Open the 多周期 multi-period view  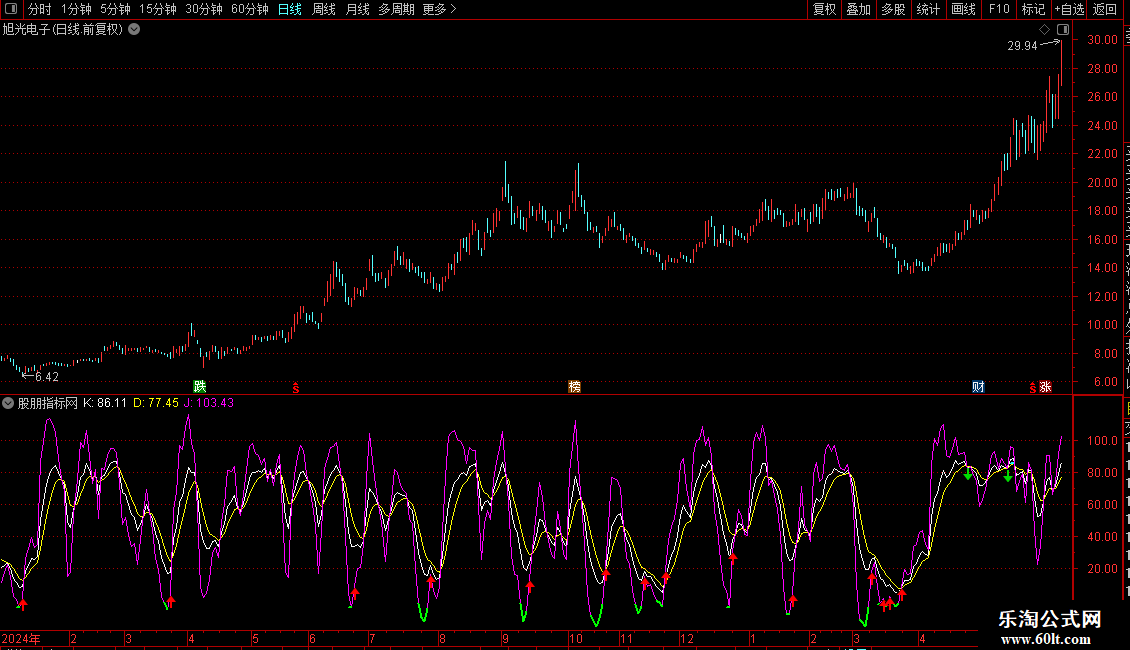click(x=396, y=9)
